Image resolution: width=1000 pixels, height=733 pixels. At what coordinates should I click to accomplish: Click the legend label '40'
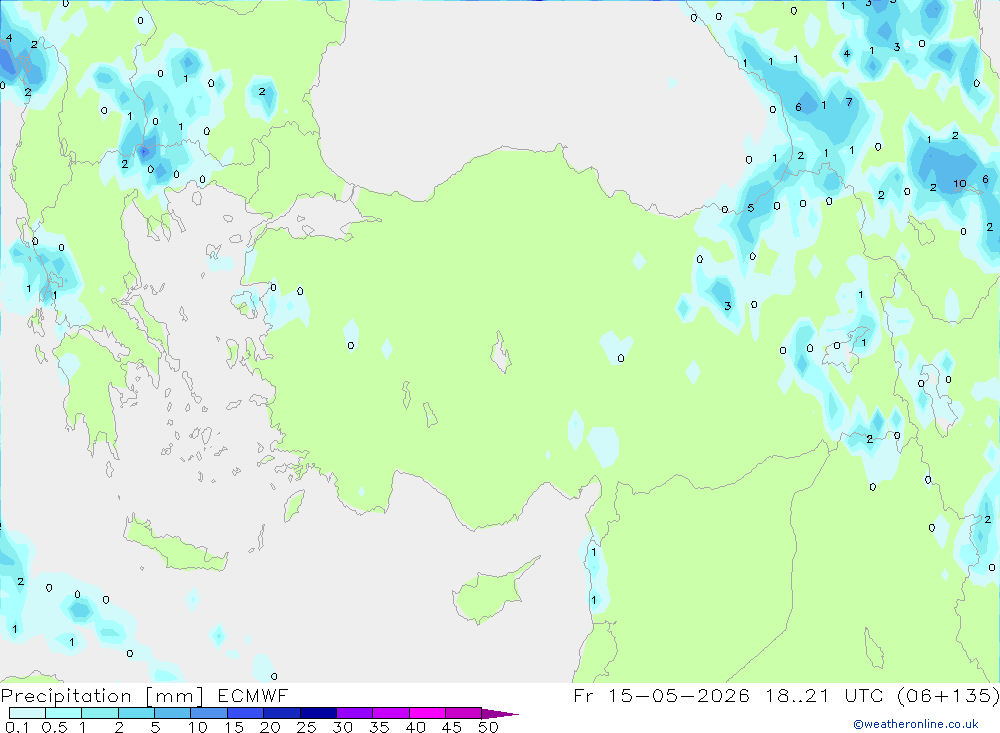tap(416, 727)
